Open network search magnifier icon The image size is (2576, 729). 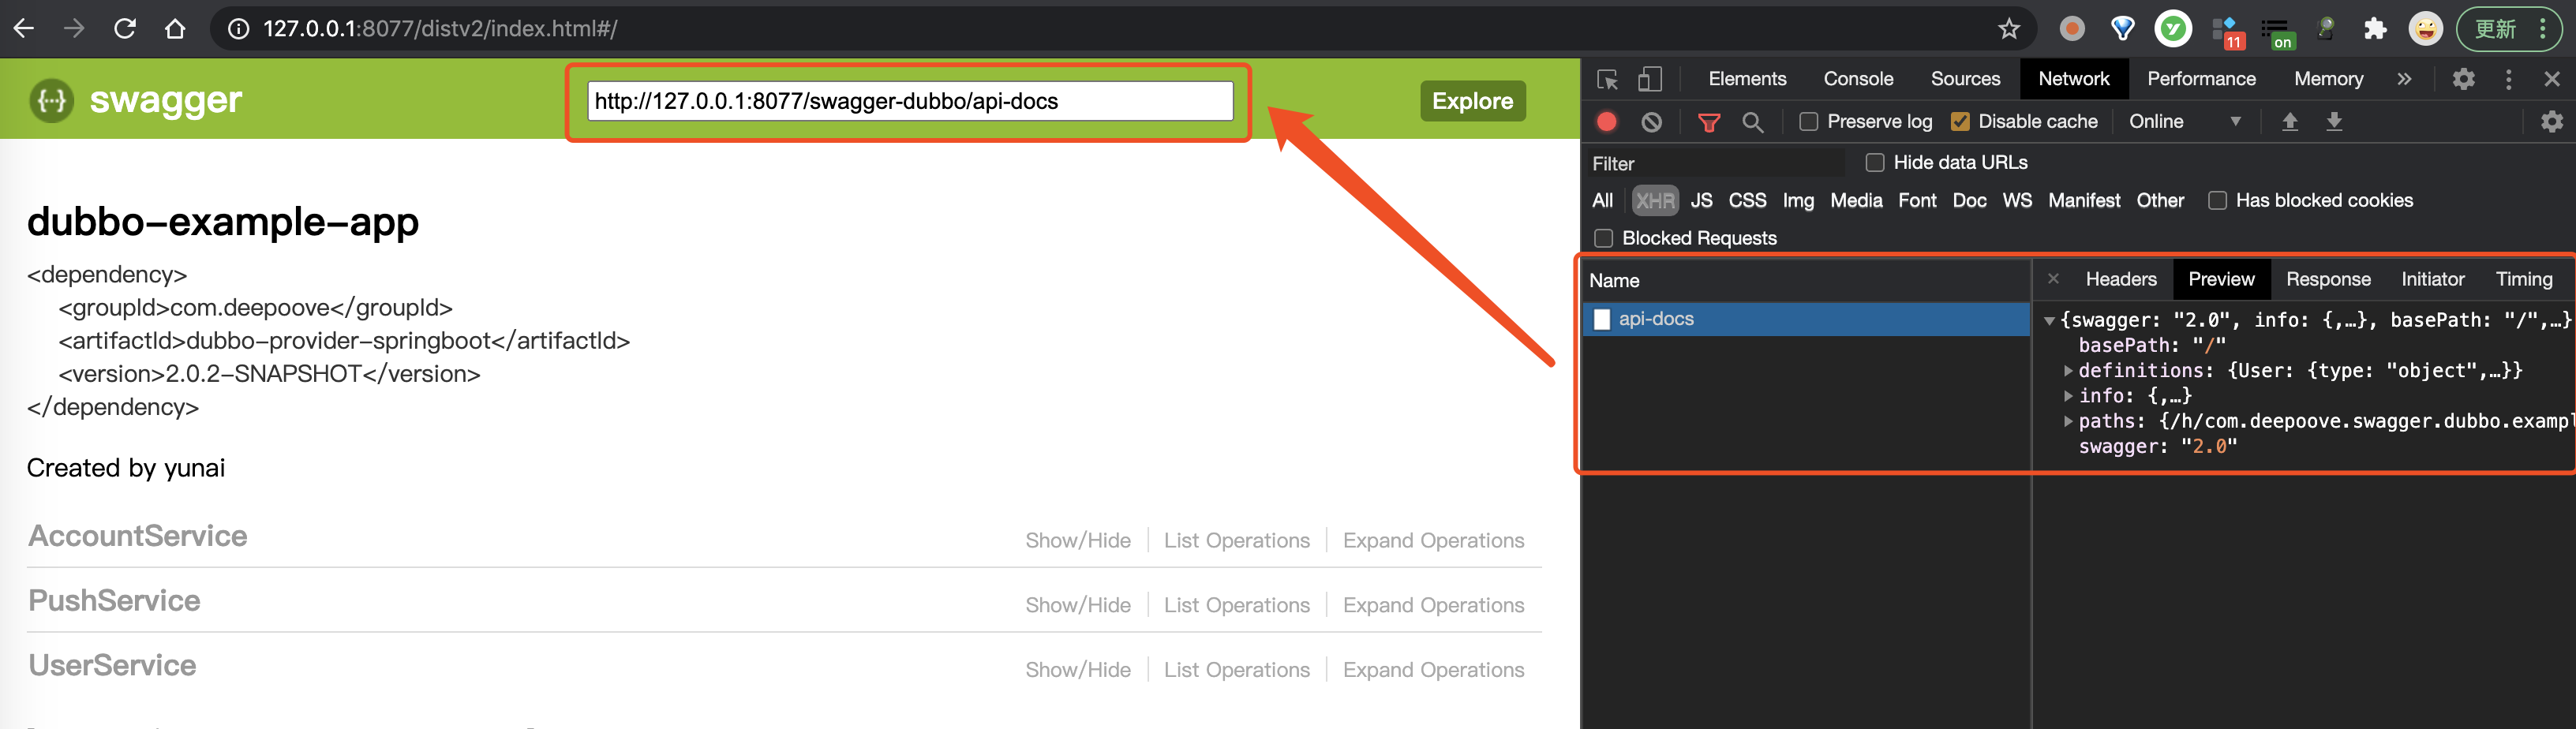point(1752,122)
